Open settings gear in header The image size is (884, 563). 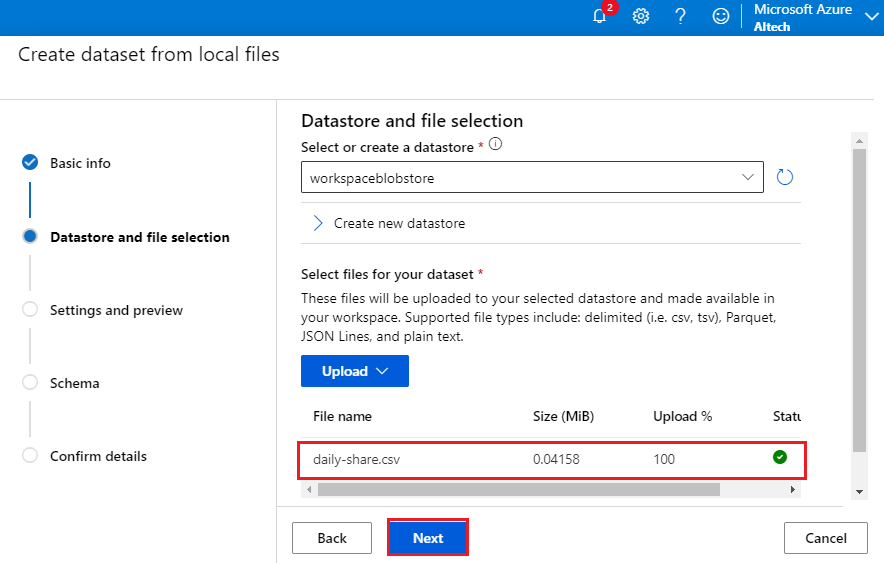coord(640,16)
